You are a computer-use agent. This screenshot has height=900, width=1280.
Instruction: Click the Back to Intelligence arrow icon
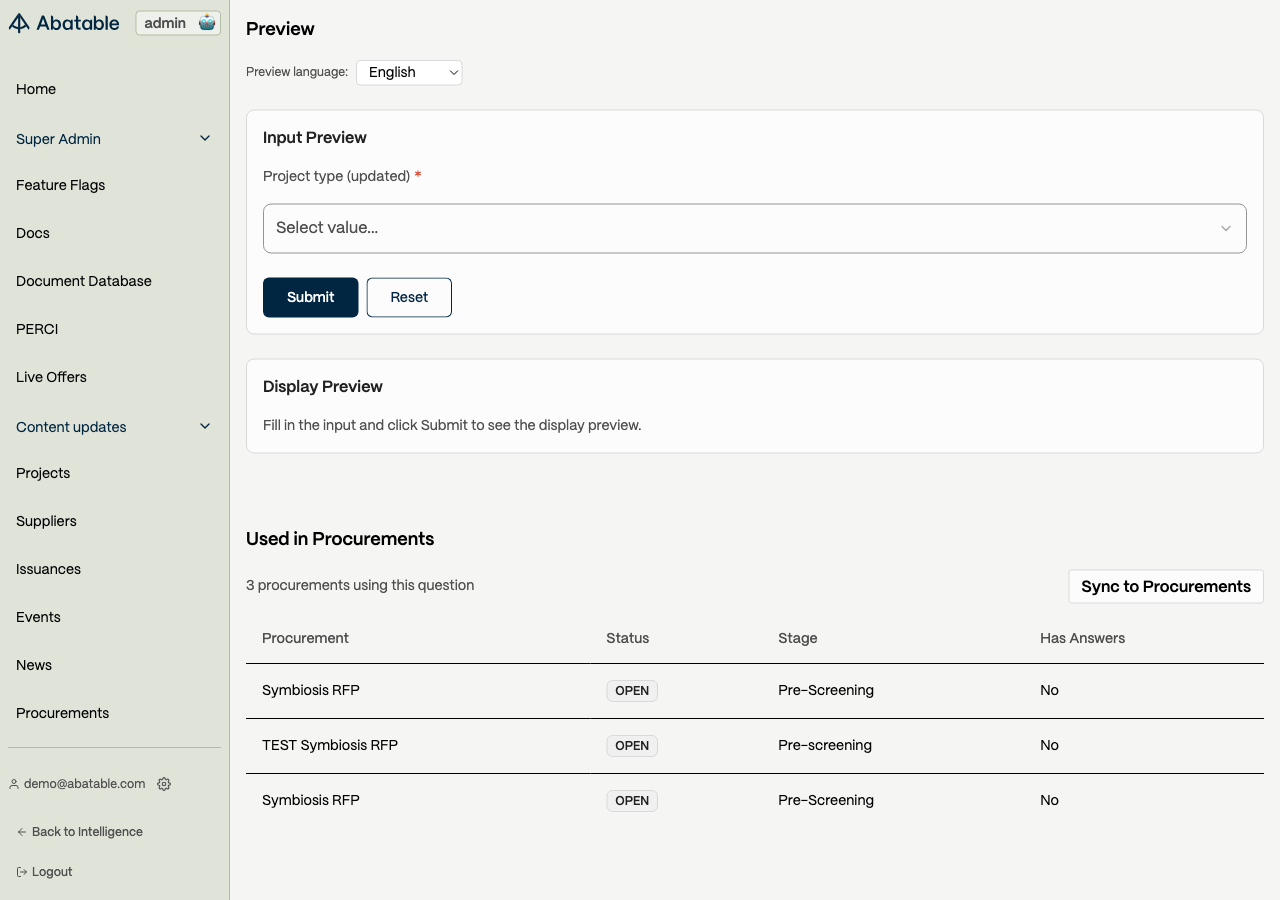coord(22,832)
